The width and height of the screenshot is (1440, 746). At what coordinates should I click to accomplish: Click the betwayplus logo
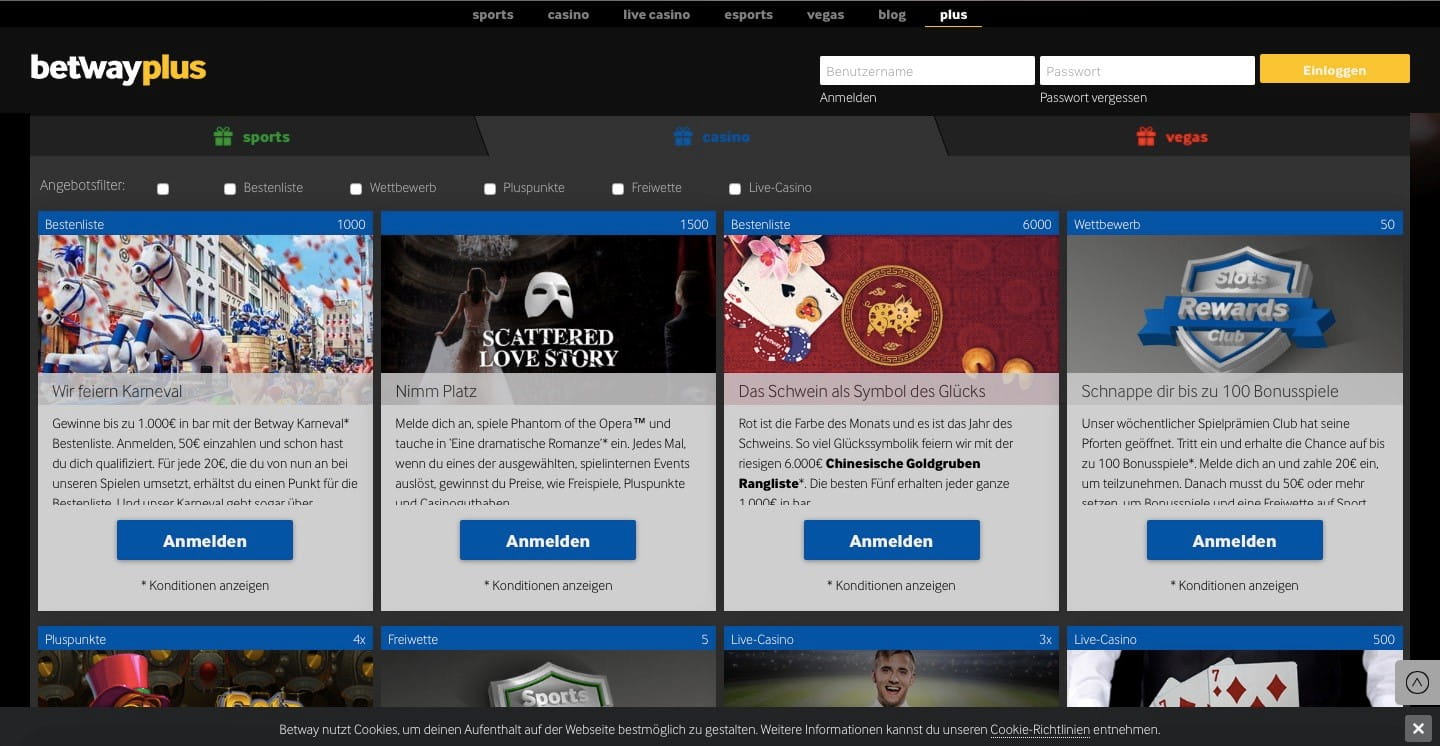(x=118, y=69)
